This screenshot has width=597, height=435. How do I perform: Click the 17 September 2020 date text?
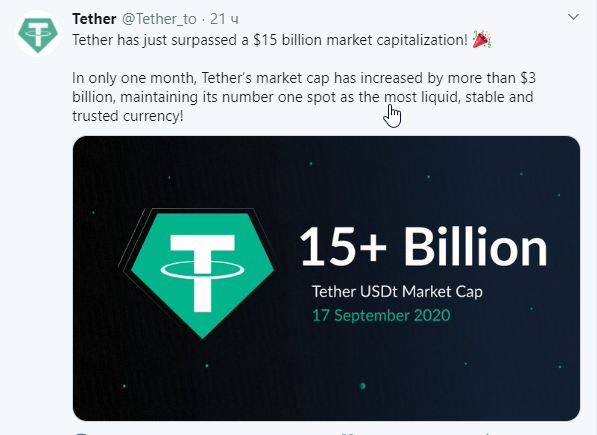point(381,315)
